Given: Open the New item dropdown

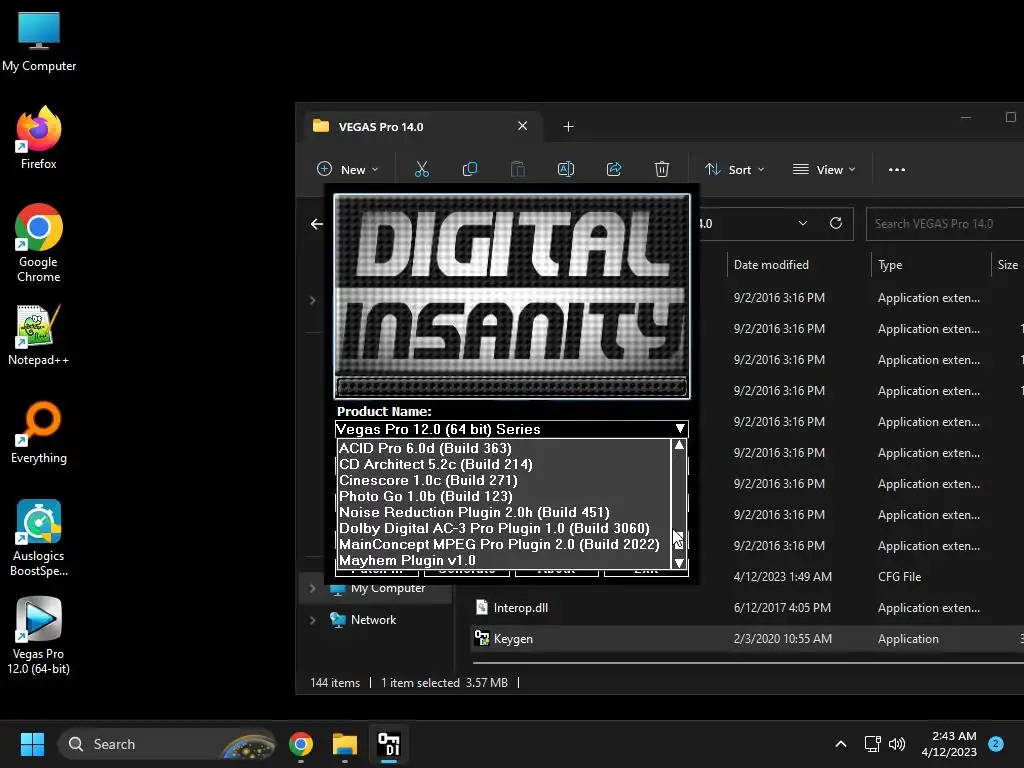Looking at the screenshot, I should (347, 170).
